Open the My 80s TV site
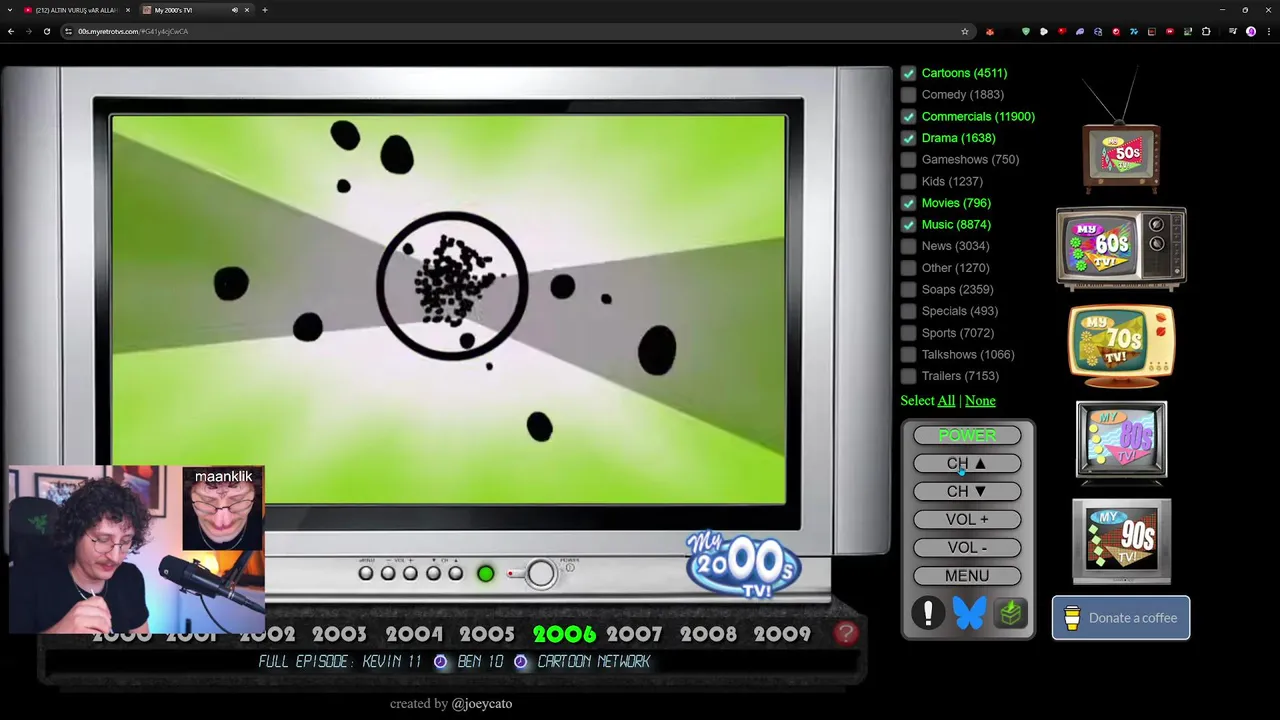The width and height of the screenshot is (1280, 720). click(x=1121, y=442)
